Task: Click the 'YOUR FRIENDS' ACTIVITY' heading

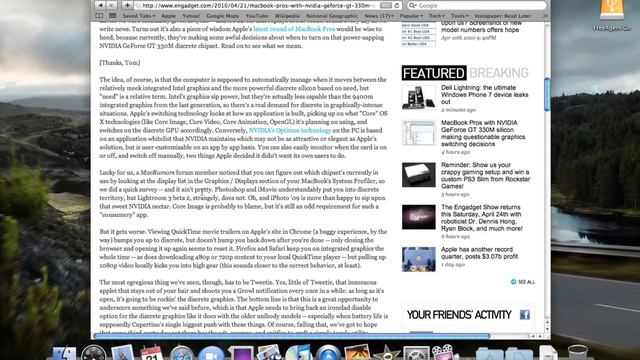Action: [459, 315]
